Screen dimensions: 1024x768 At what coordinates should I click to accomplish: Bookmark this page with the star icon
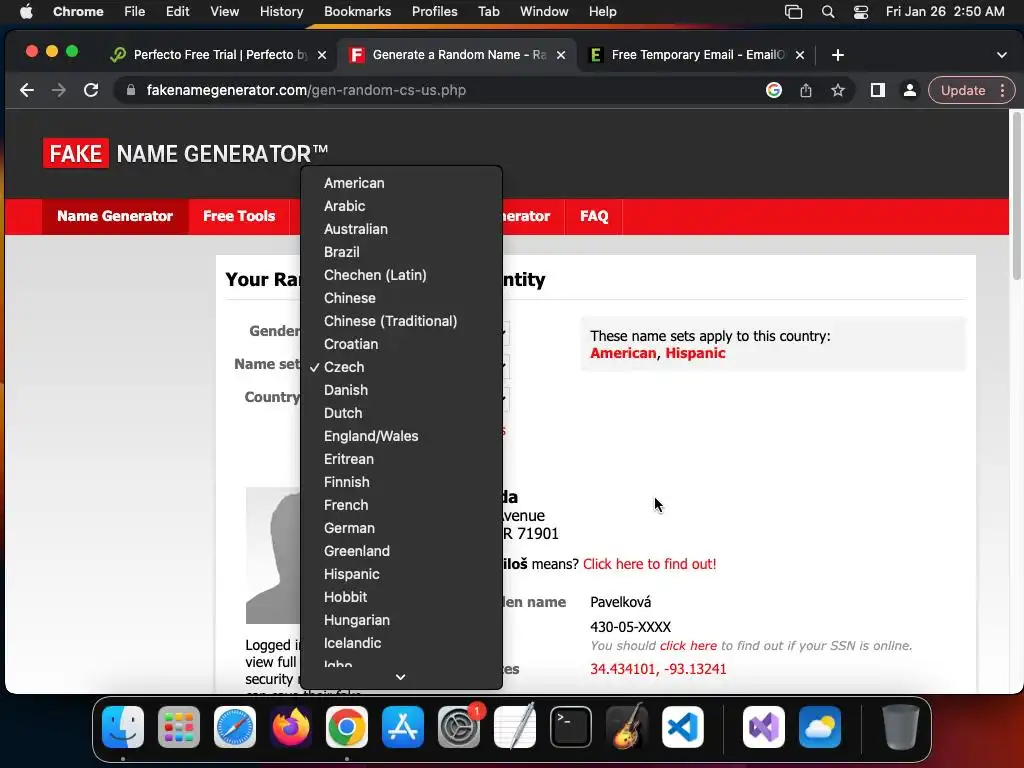tap(838, 90)
